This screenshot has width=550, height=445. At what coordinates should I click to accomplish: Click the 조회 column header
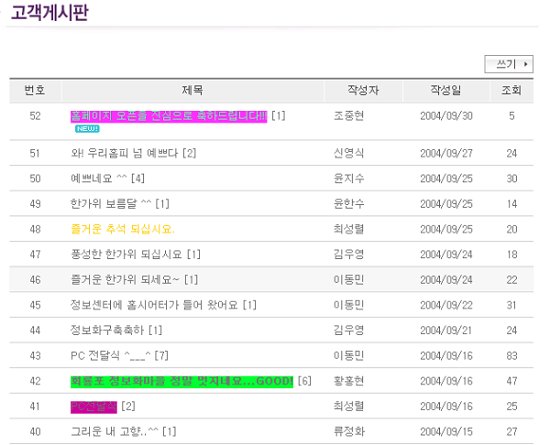[x=511, y=90]
